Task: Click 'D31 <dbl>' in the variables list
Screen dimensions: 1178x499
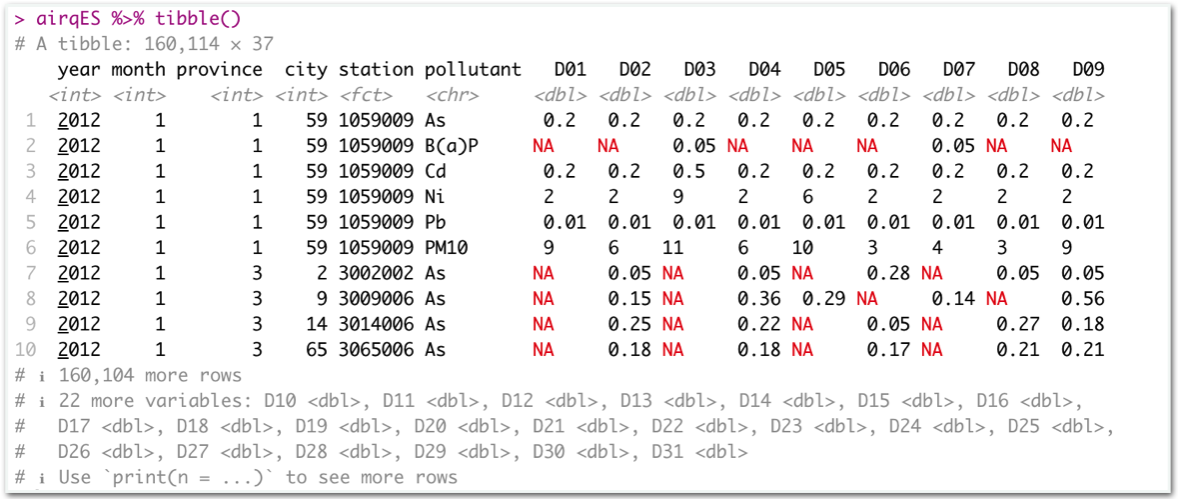Action: pos(699,452)
